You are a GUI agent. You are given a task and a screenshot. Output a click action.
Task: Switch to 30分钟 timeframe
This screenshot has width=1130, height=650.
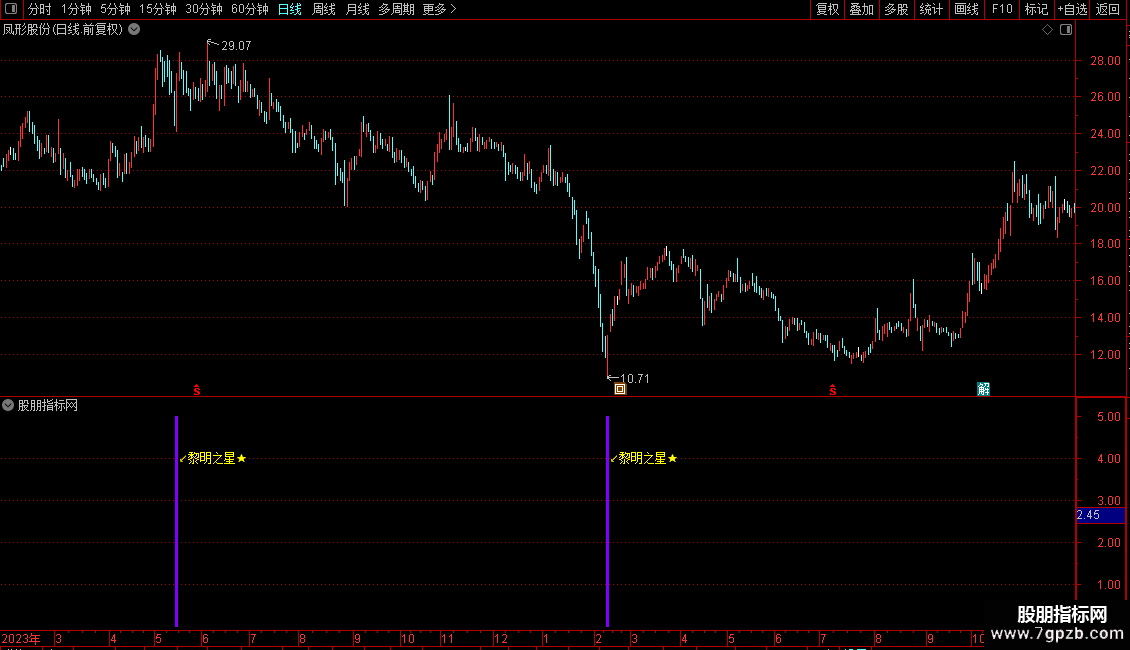coord(204,9)
